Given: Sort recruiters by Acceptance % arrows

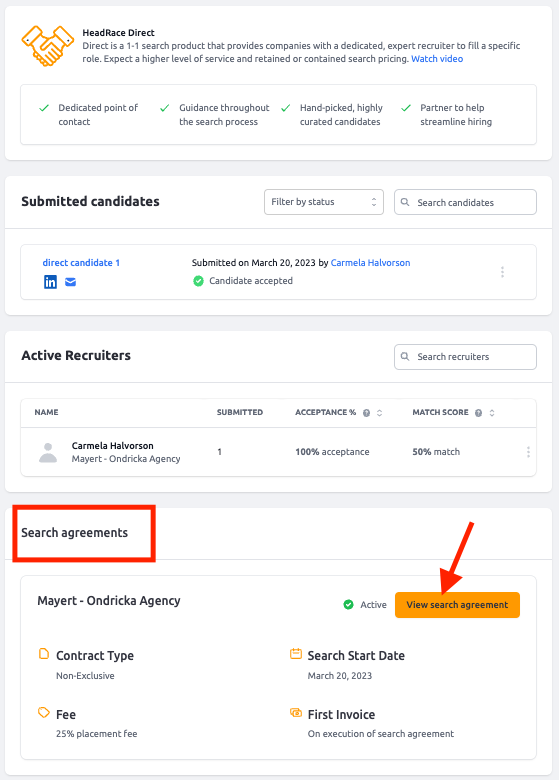Looking at the screenshot, I should point(379,413).
